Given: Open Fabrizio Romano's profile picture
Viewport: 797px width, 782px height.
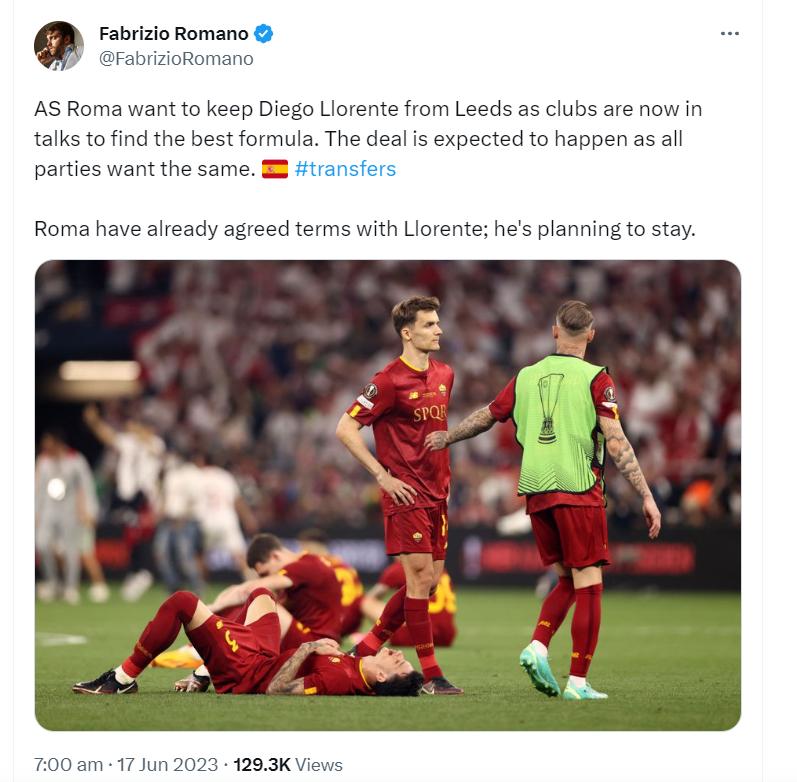Looking at the screenshot, I should pyautogui.click(x=58, y=46).
